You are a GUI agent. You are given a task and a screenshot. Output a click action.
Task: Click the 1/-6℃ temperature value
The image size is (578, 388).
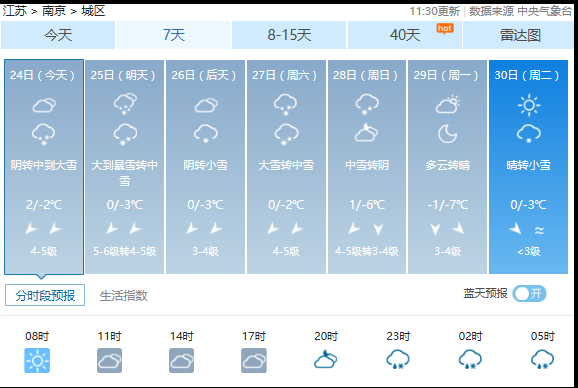click(367, 205)
